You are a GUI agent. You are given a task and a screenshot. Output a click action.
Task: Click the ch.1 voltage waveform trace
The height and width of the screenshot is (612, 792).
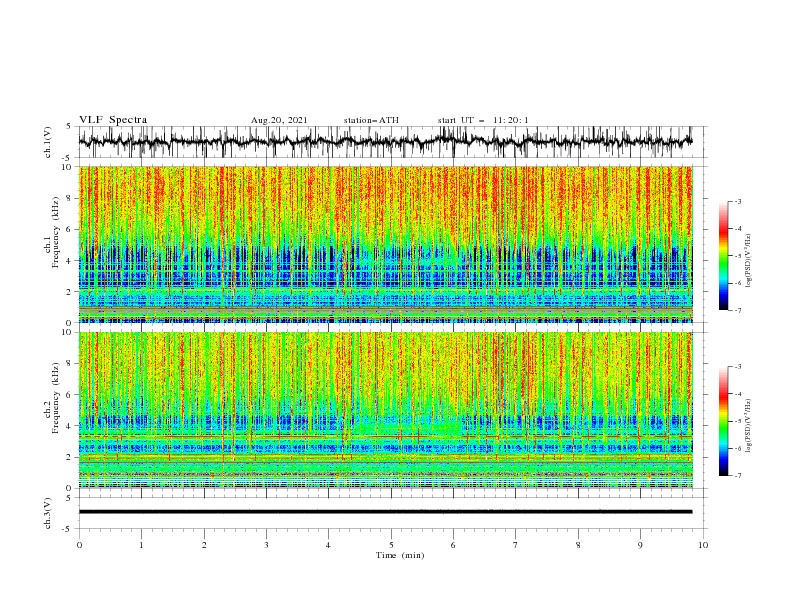tap(385, 142)
